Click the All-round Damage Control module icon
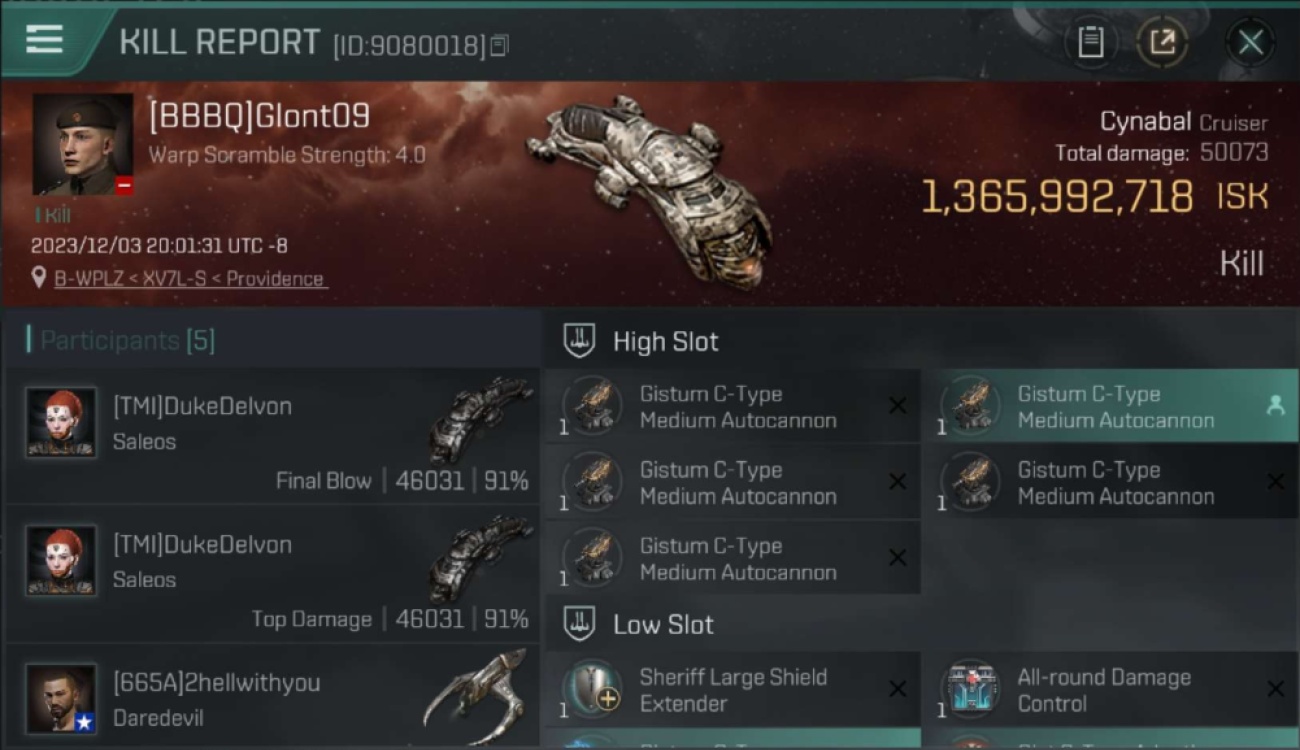 (970, 690)
